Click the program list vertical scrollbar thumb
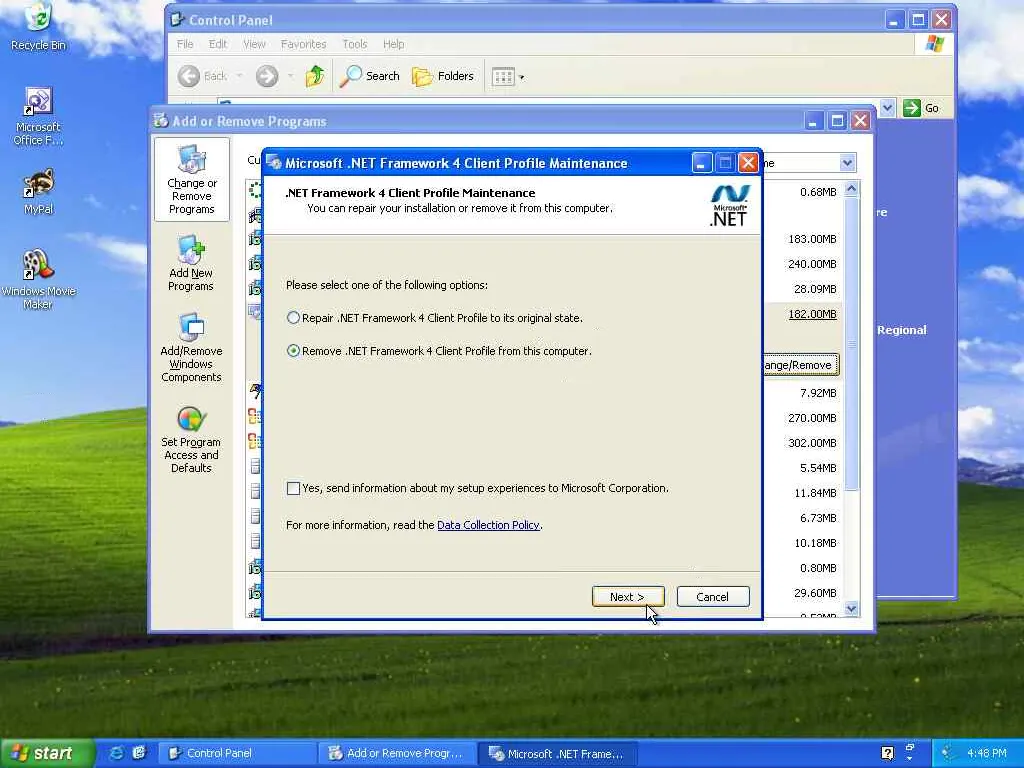Image resolution: width=1024 pixels, height=768 pixels. click(x=851, y=344)
